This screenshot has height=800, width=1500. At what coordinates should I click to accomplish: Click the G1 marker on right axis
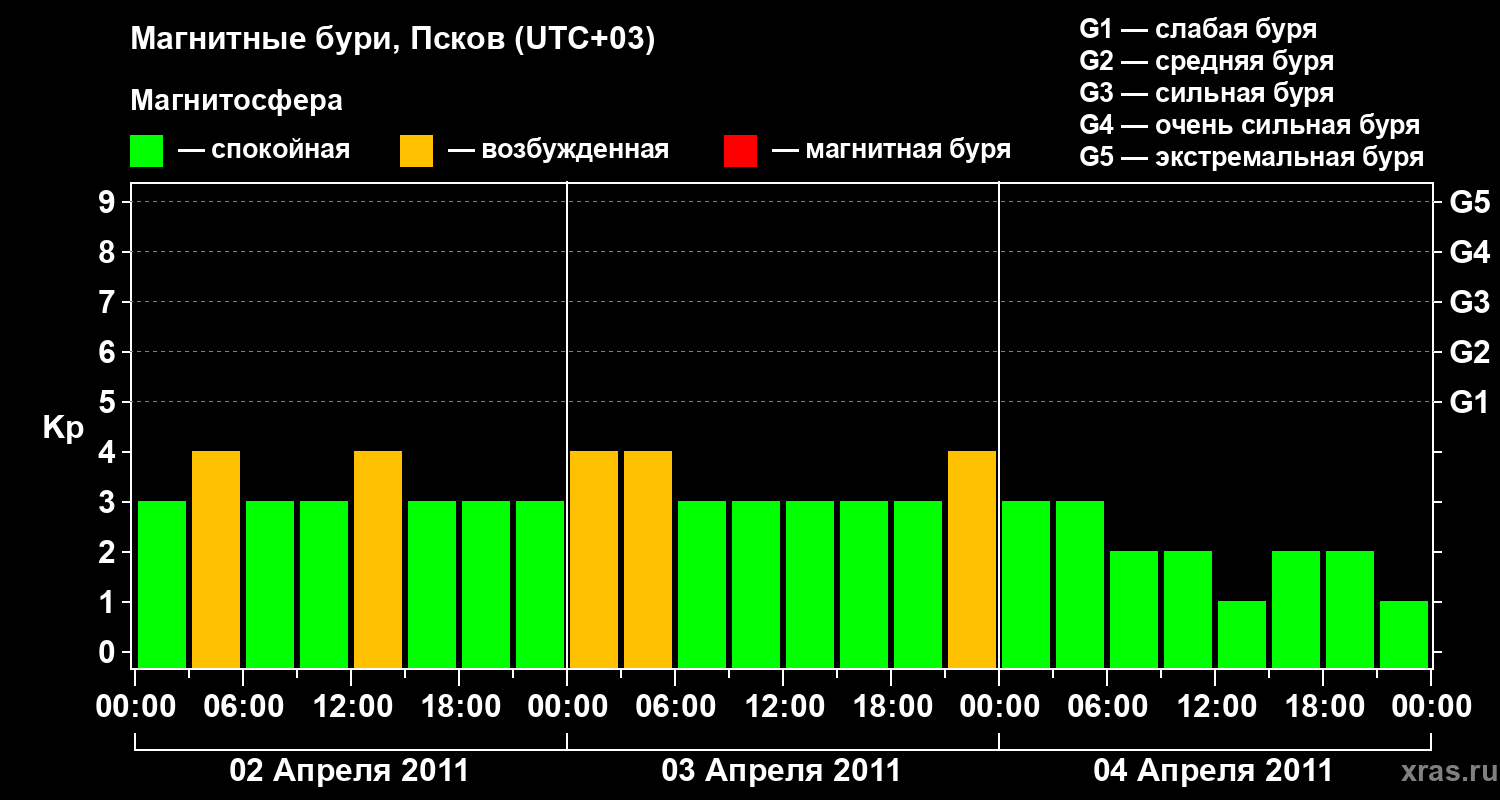click(x=1469, y=402)
